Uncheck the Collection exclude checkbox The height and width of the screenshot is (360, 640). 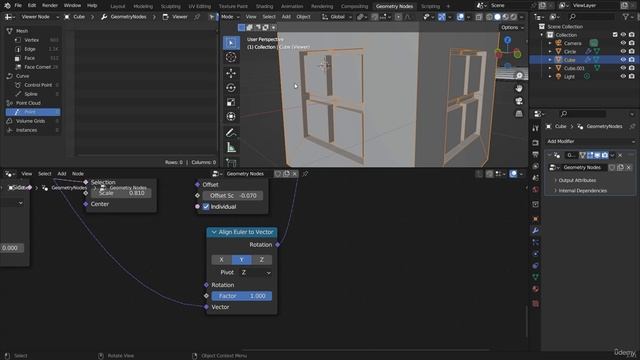point(615,35)
